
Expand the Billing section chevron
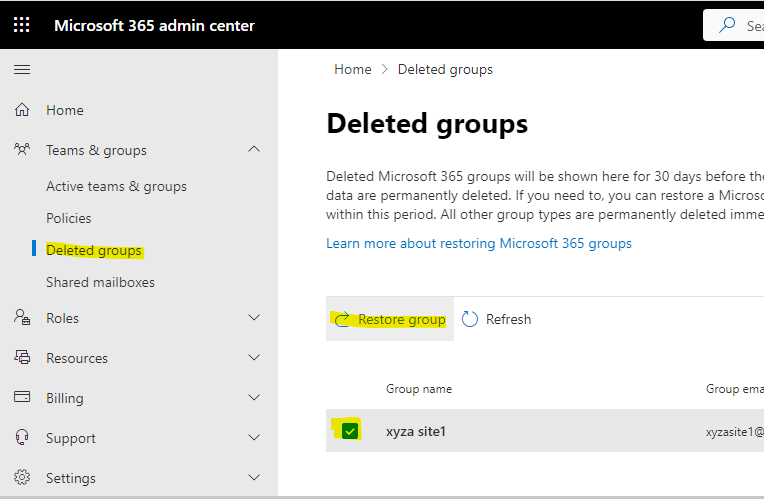pos(254,398)
